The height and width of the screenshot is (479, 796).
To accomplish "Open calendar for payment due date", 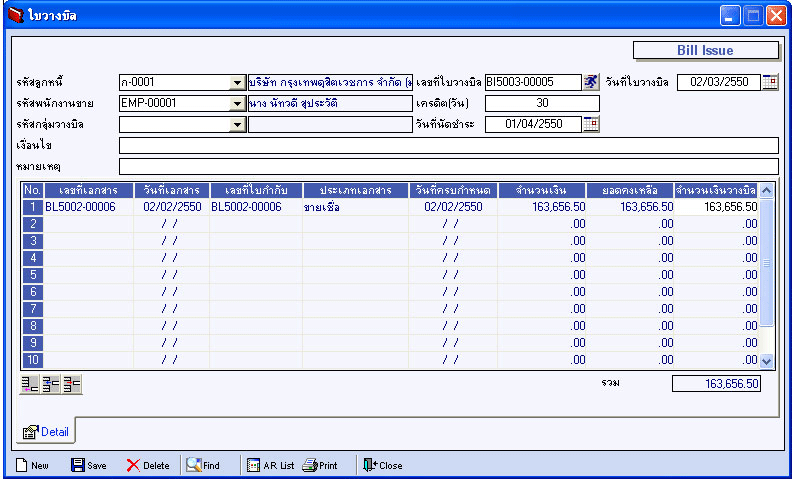I will click(x=591, y=124).
